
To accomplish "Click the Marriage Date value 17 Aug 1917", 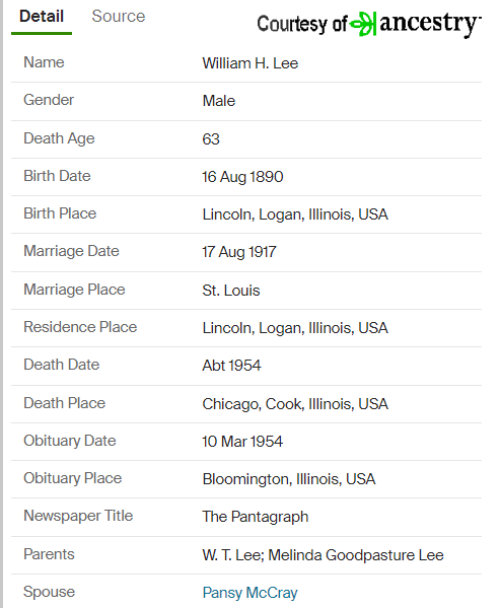I will click(239, 252).
